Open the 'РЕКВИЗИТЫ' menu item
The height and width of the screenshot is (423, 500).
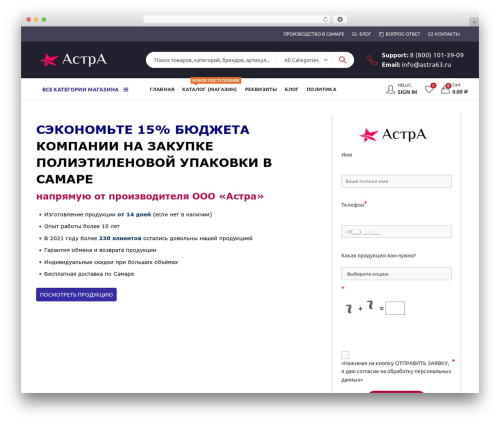point(261,89)
